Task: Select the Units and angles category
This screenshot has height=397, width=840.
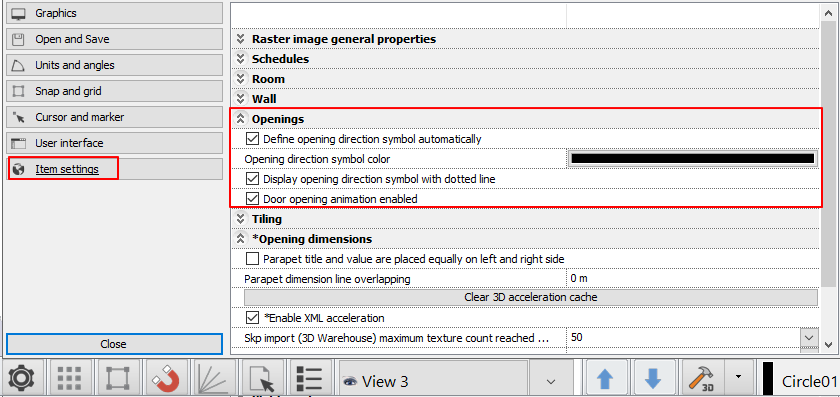Action: [115, 65]
